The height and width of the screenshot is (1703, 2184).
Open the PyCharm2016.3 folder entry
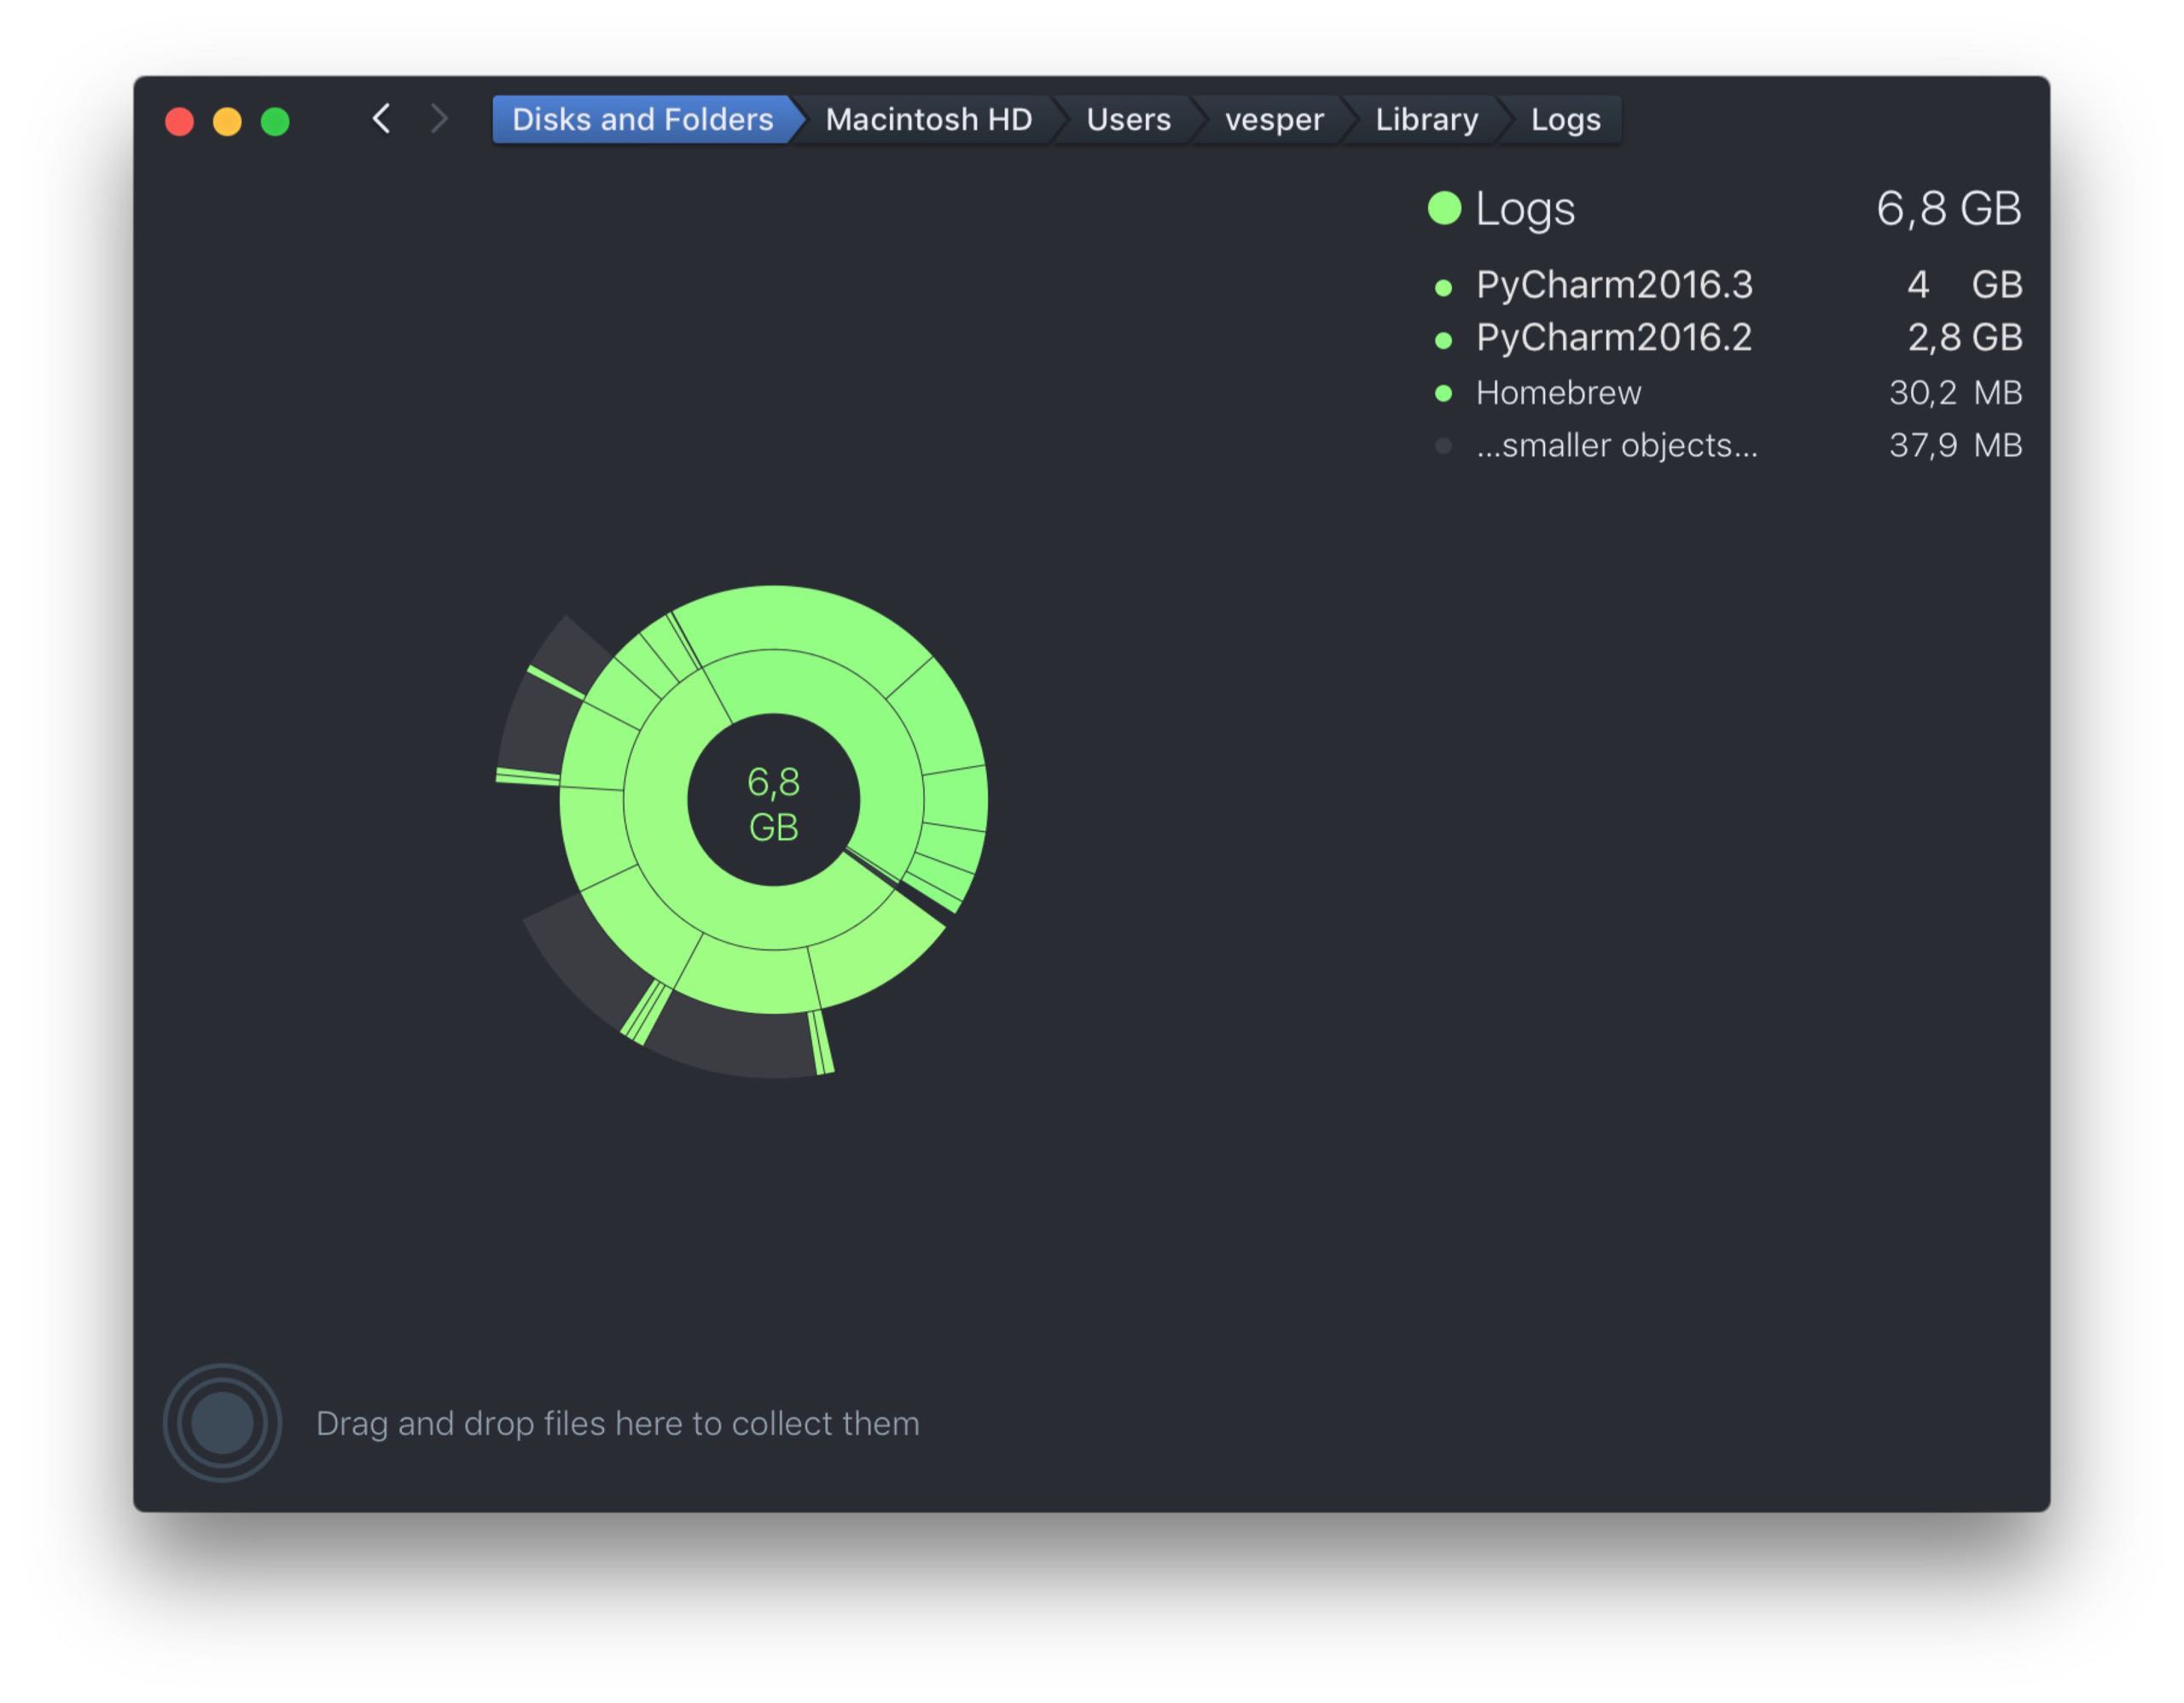tap(1614, 285)
